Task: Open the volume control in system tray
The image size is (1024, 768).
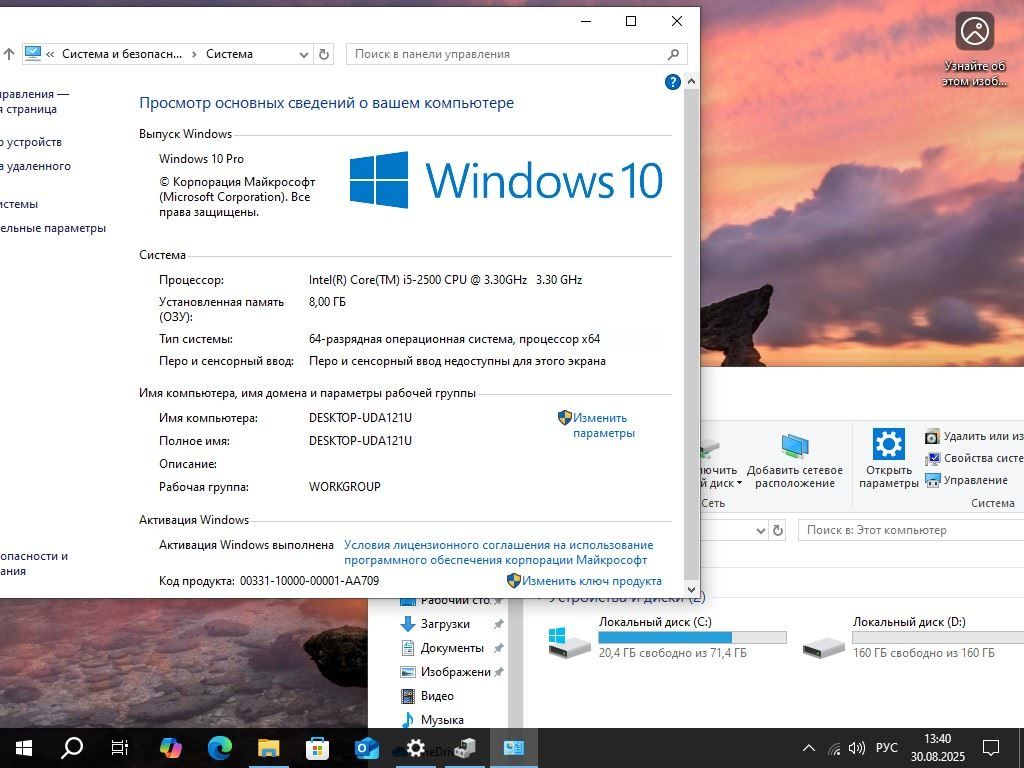Action: [856, 748]
